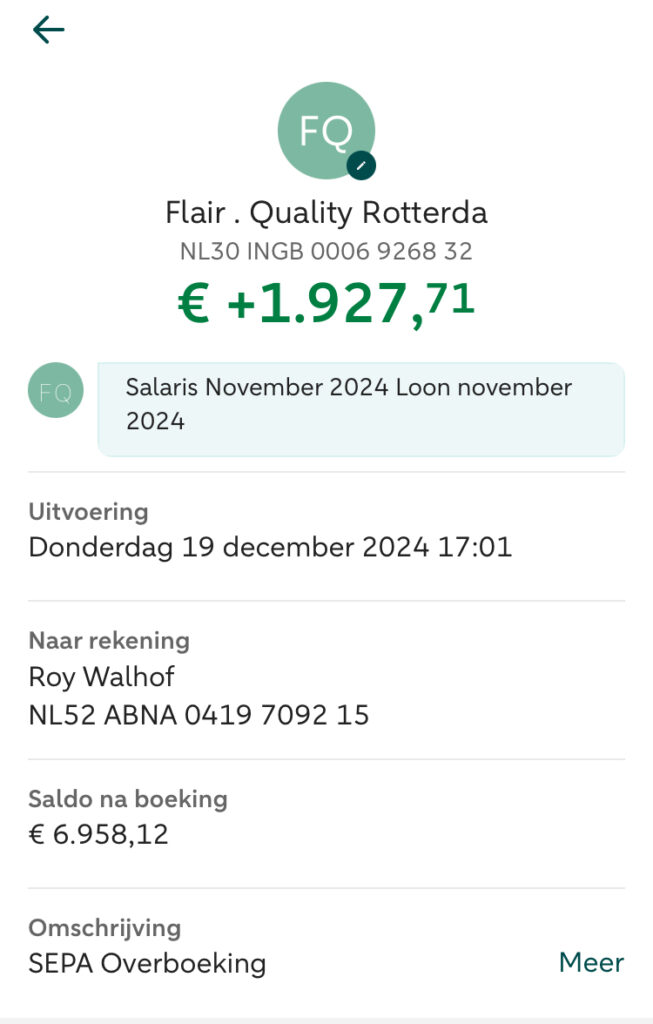Click the pencil edit badge on avatar
653x1024 pixels.
(x=361, y=166)
